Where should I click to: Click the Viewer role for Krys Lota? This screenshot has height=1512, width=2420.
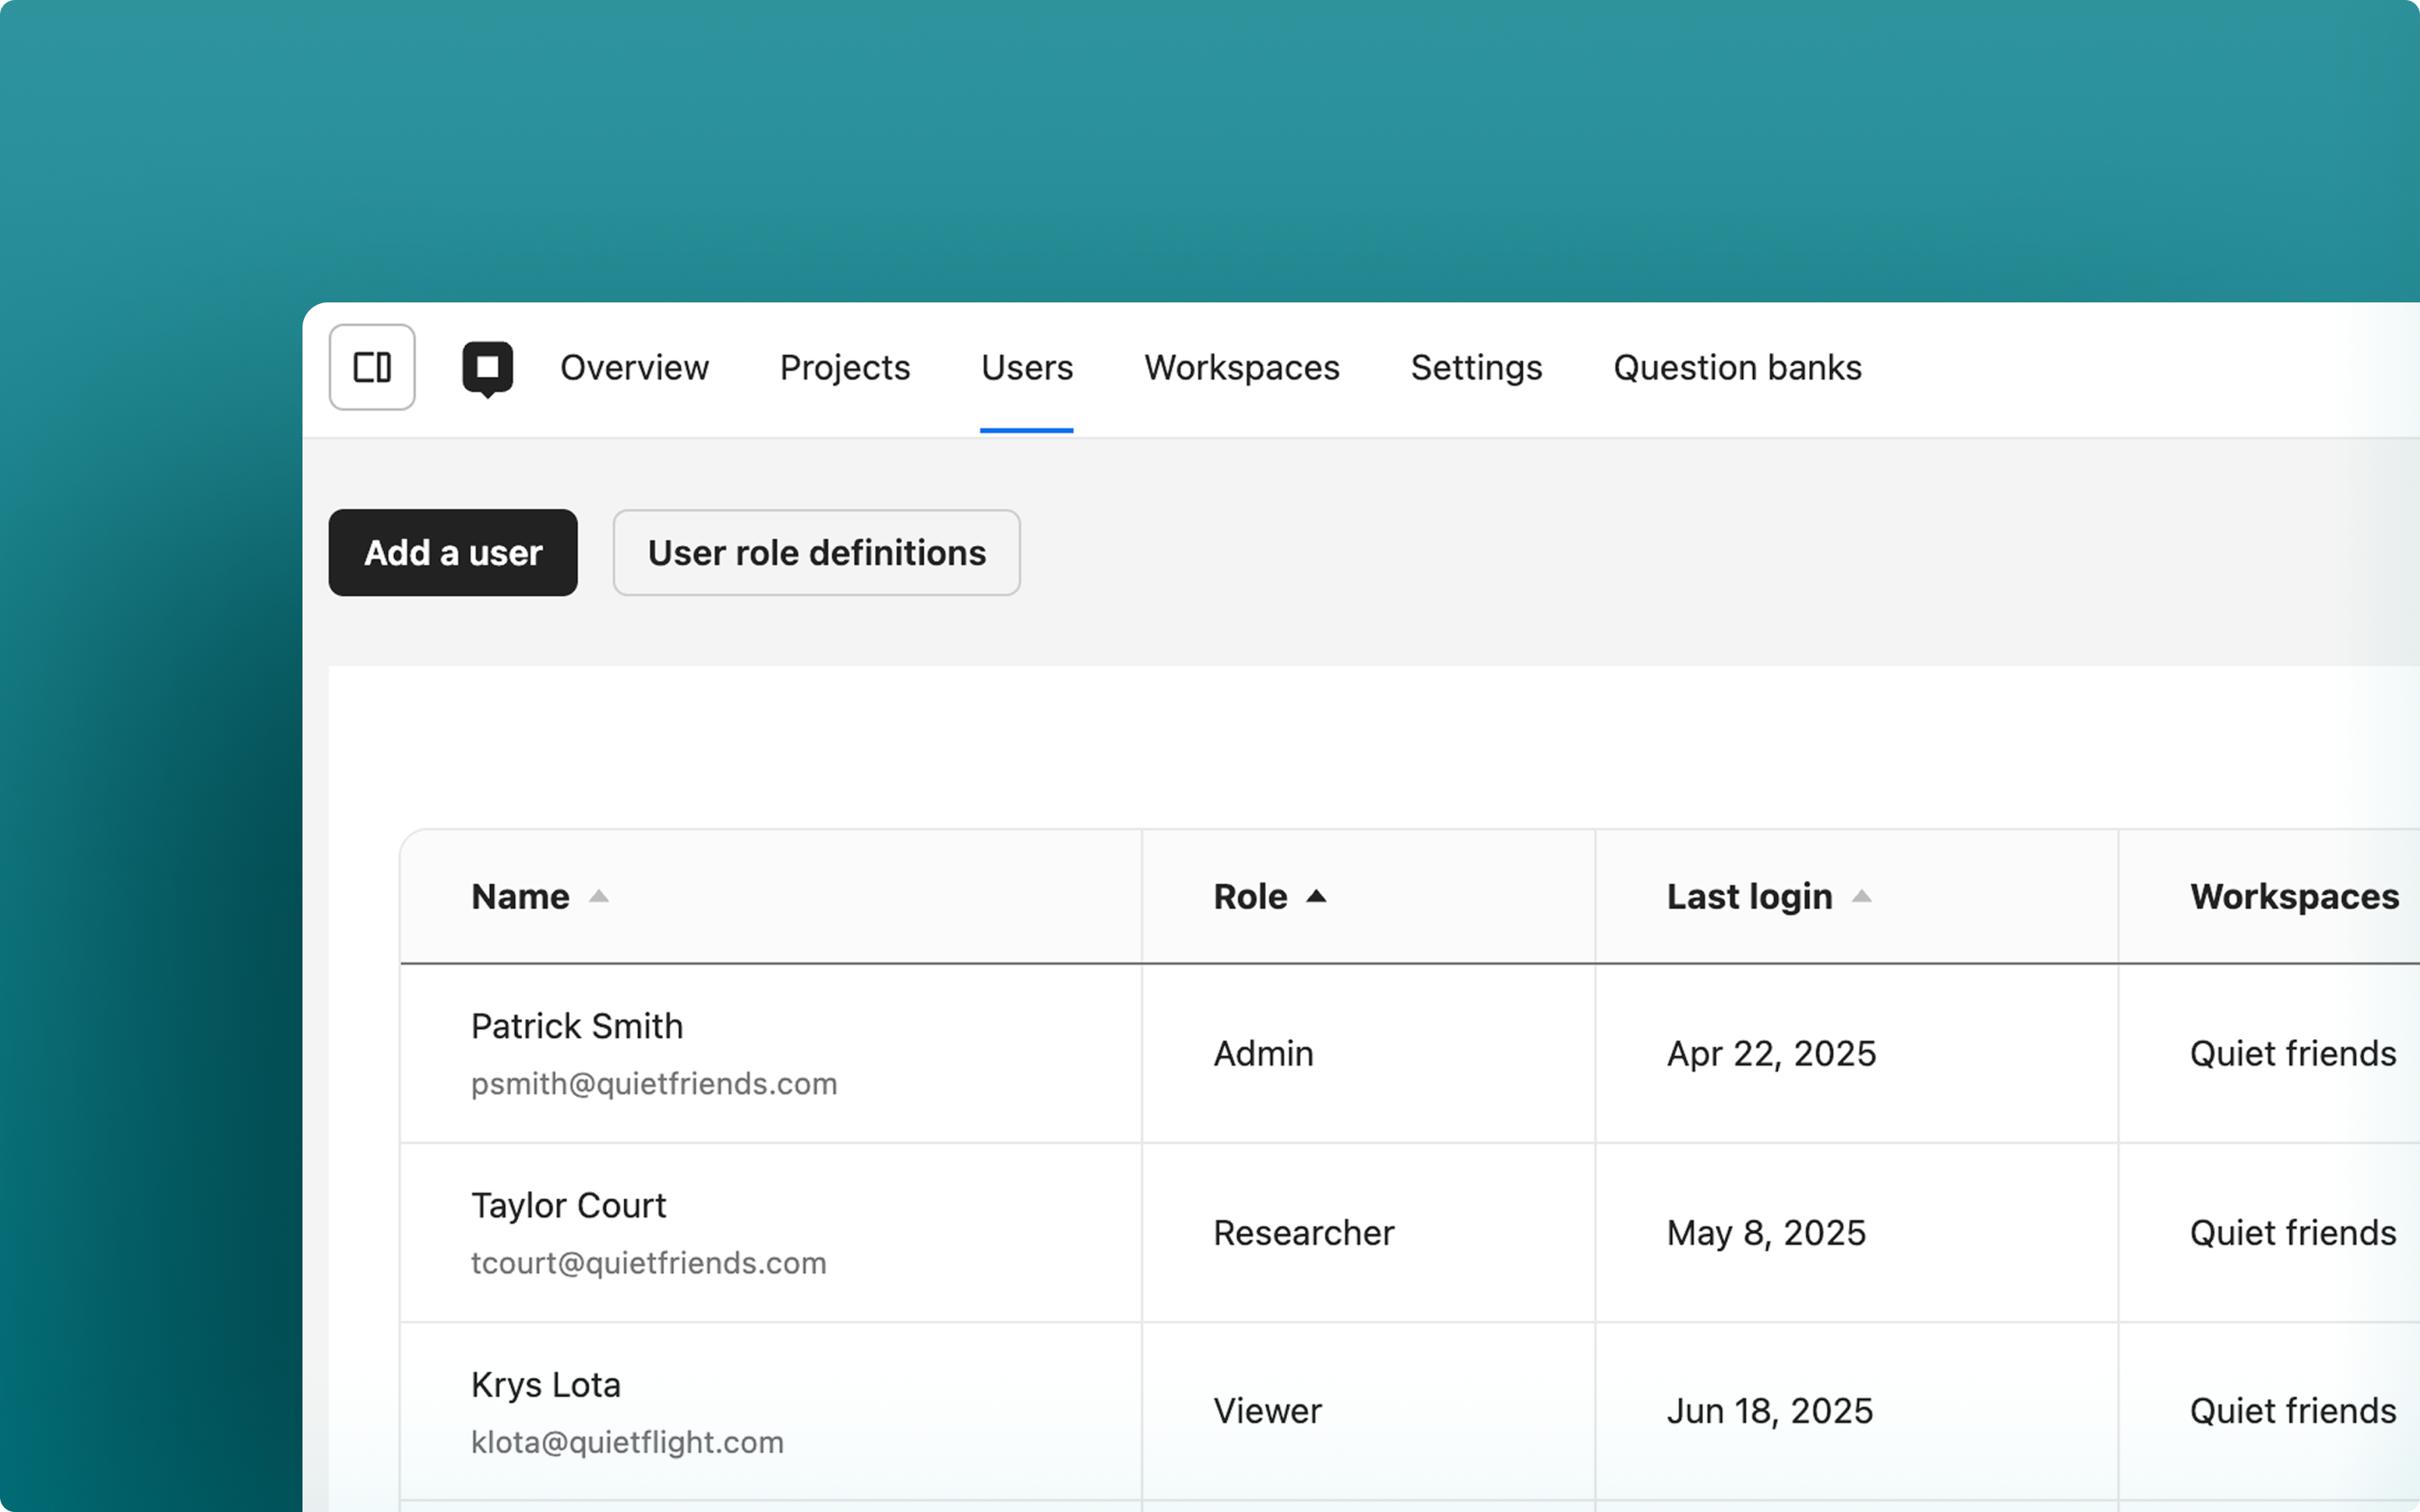click(x=1267, y=1411)
